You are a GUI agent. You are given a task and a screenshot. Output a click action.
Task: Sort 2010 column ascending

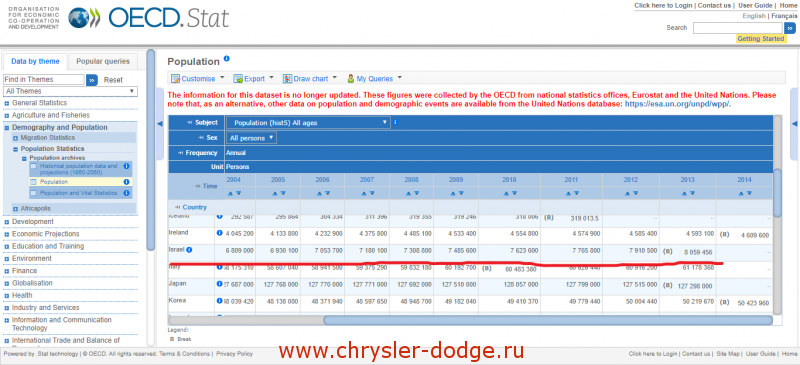pyautogui.click(x=506, y=193)
